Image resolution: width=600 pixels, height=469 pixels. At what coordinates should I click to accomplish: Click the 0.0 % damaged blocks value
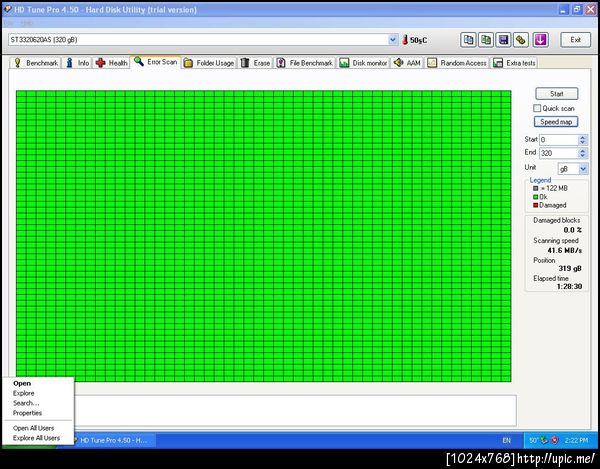[572, 230]
